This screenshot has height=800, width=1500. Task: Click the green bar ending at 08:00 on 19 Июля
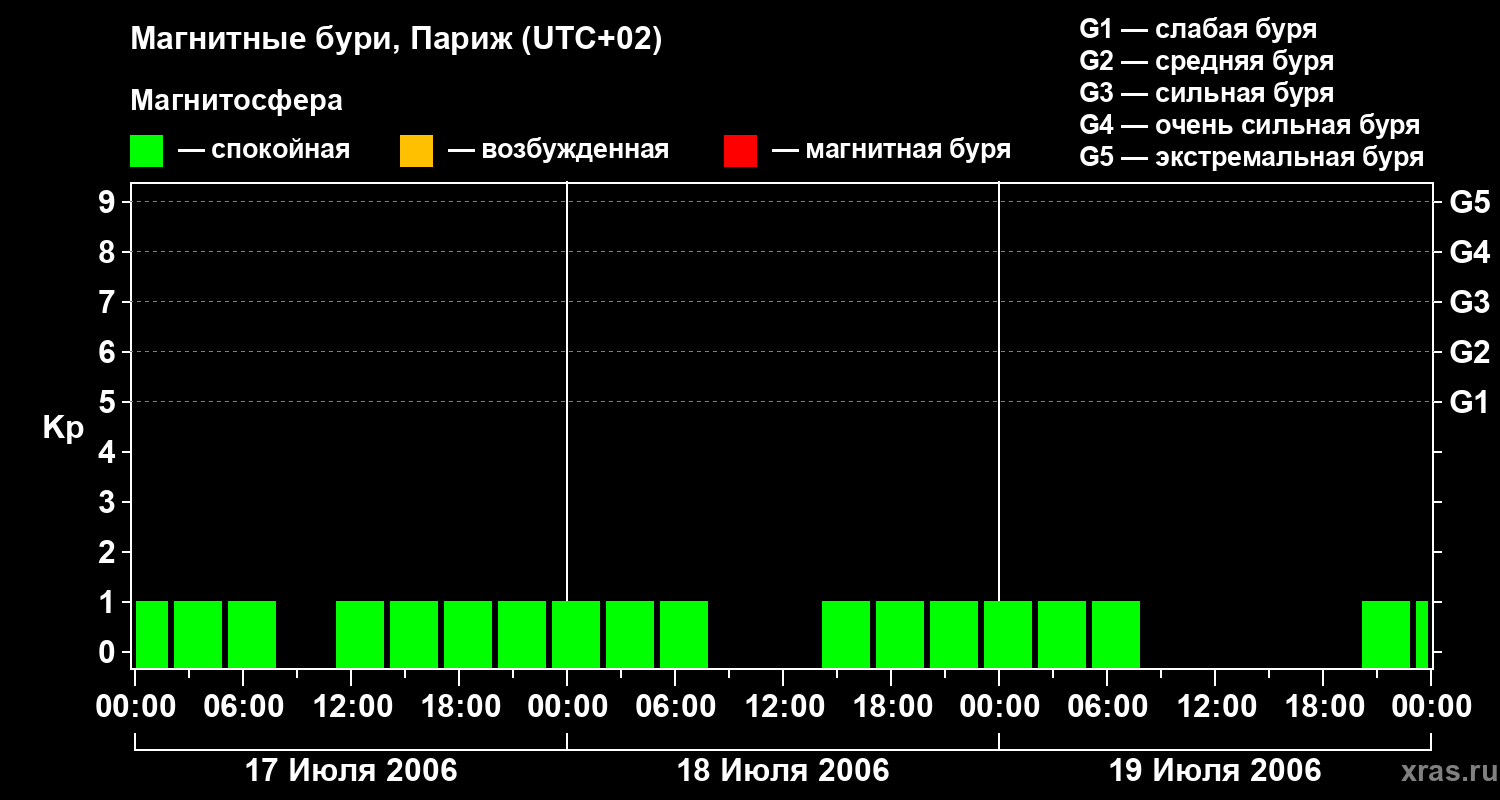[1116, 634]
